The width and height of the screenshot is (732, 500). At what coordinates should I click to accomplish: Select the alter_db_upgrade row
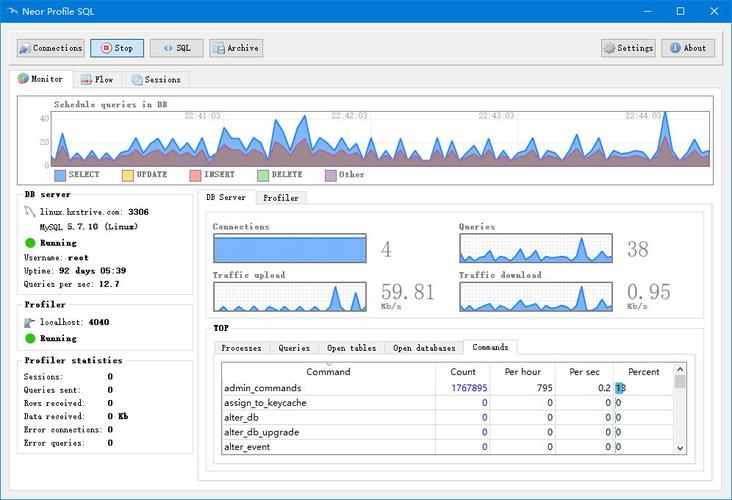point(447,432)
